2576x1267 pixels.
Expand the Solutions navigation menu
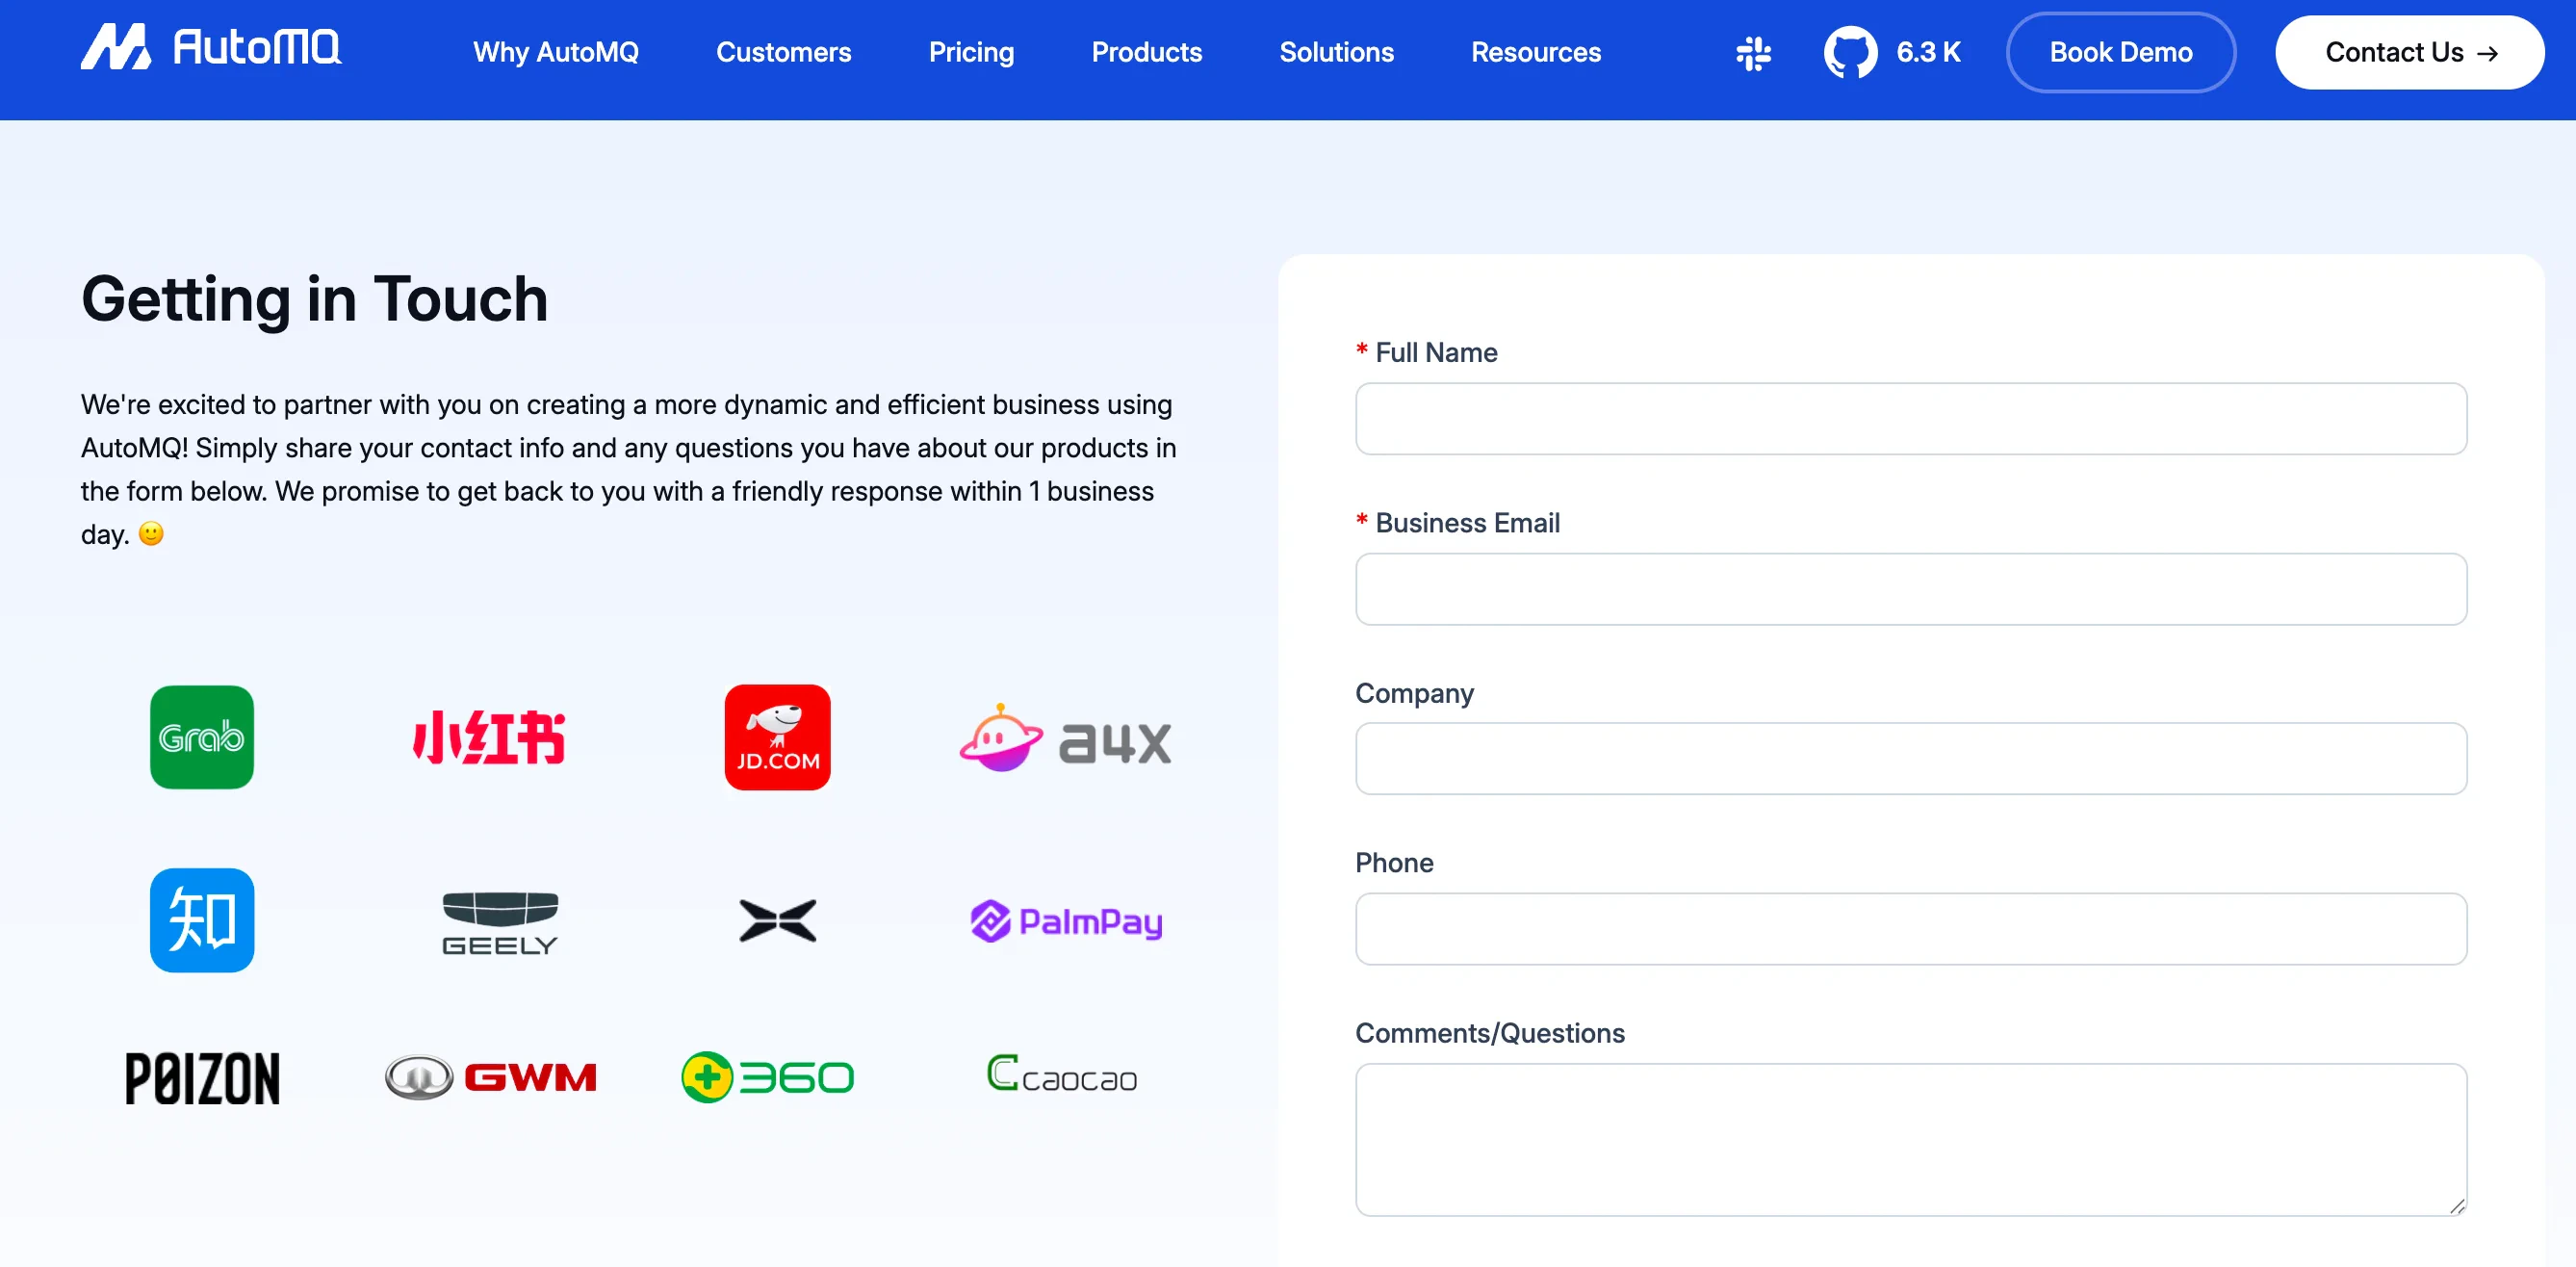click(1336, 53)
